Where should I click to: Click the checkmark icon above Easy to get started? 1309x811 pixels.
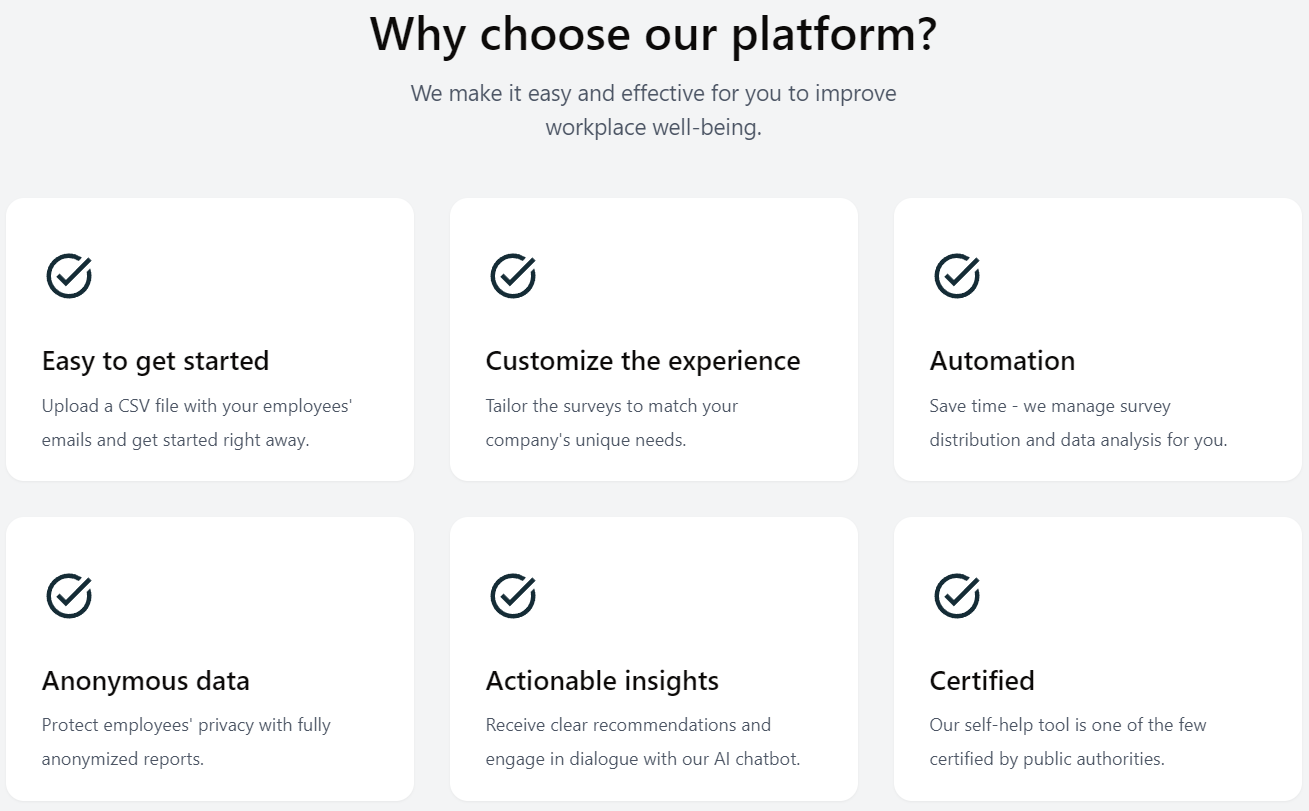[x=69, y=275]
